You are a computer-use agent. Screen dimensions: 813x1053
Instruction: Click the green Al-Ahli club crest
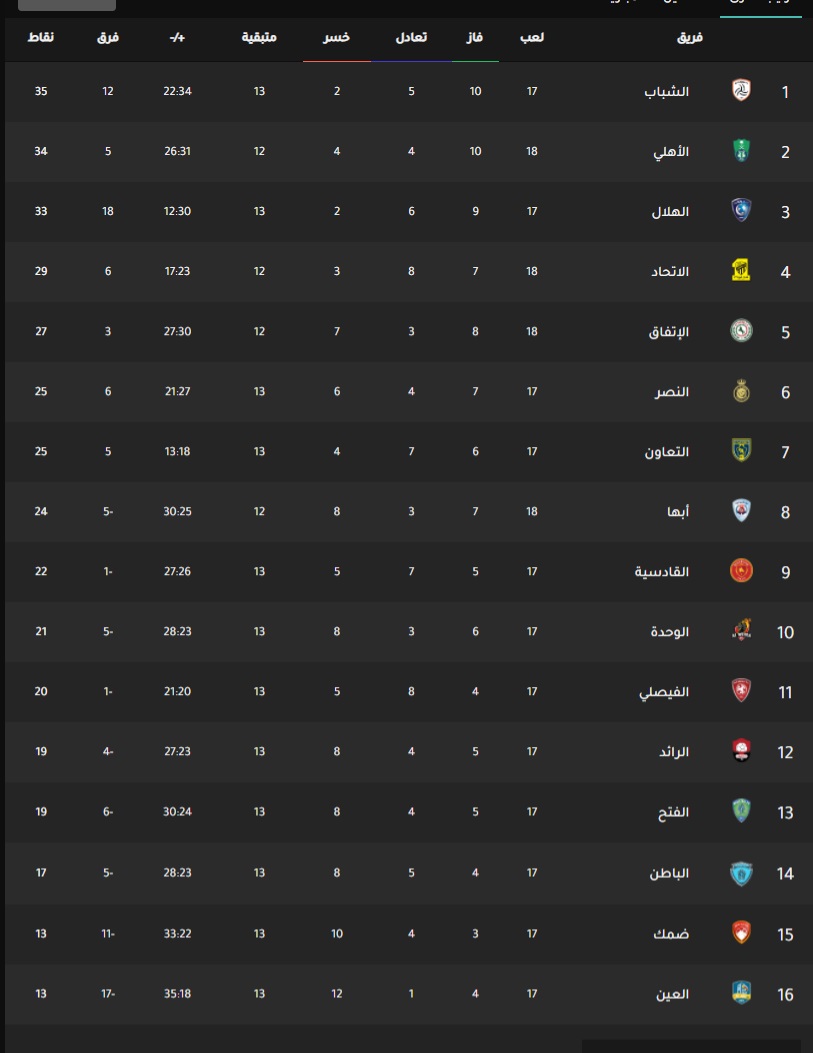pyautogui.click(x=740, y=150)
